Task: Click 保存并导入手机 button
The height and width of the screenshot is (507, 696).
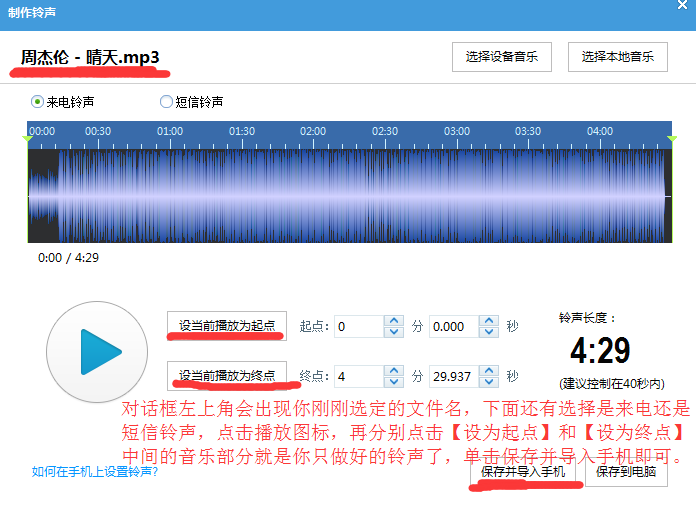Action: click(523, 472)
